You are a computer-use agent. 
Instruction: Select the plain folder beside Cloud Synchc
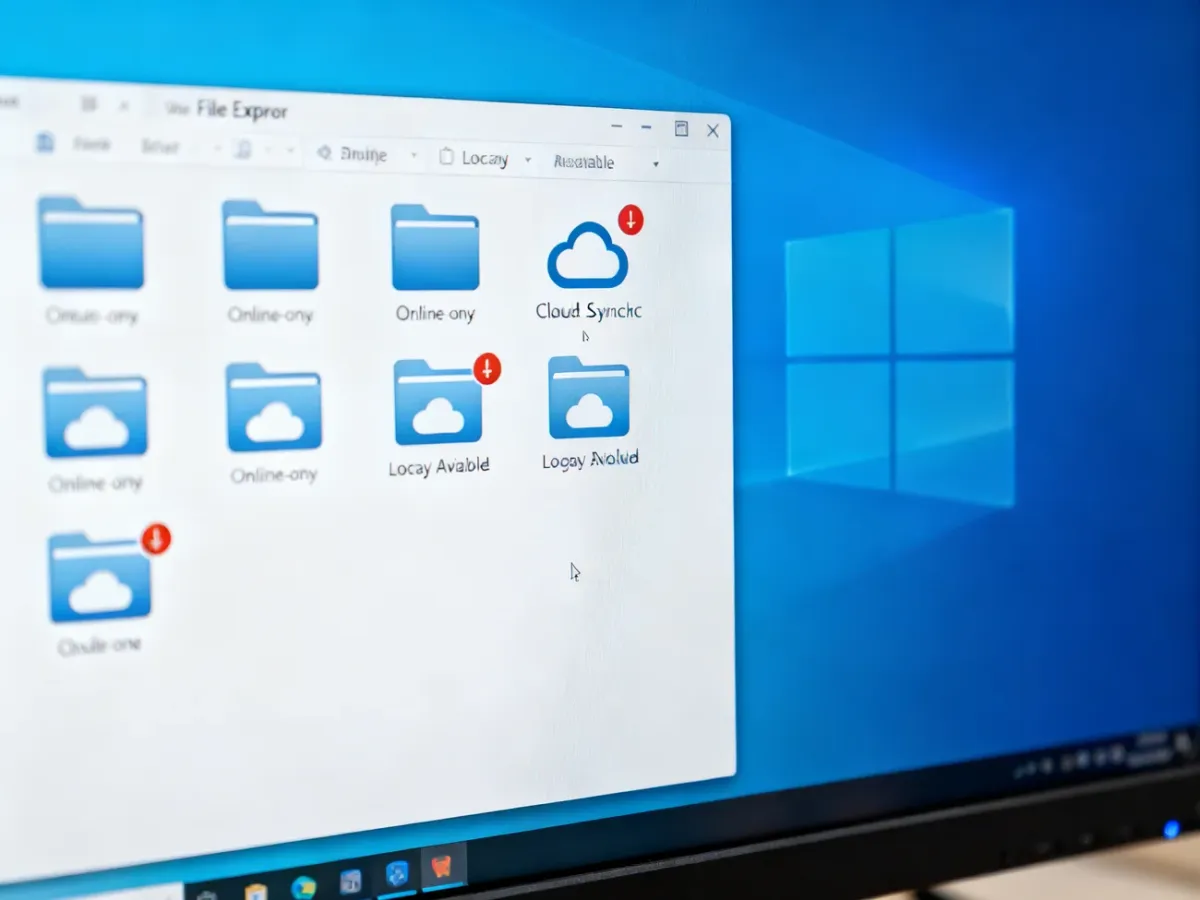pyautogui.click(x=435, y=247)
